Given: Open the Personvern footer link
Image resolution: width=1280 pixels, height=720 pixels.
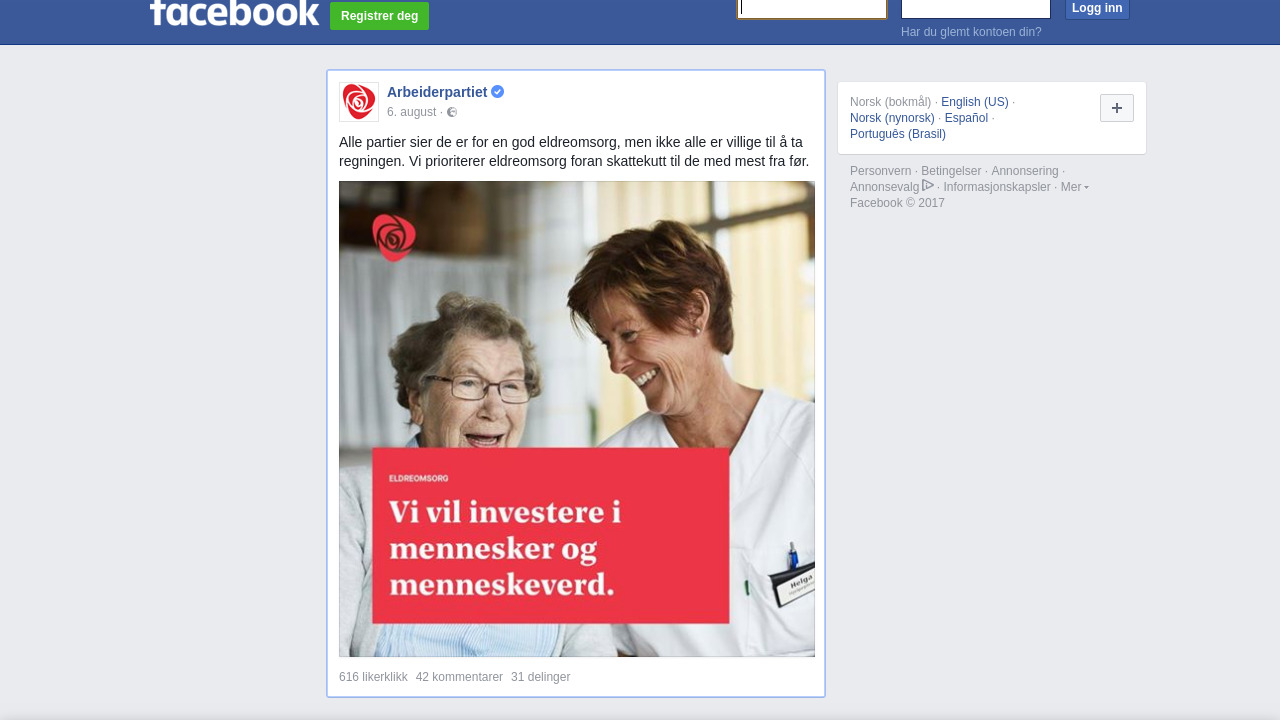Looking at the screenshot, I should point(881,171).
